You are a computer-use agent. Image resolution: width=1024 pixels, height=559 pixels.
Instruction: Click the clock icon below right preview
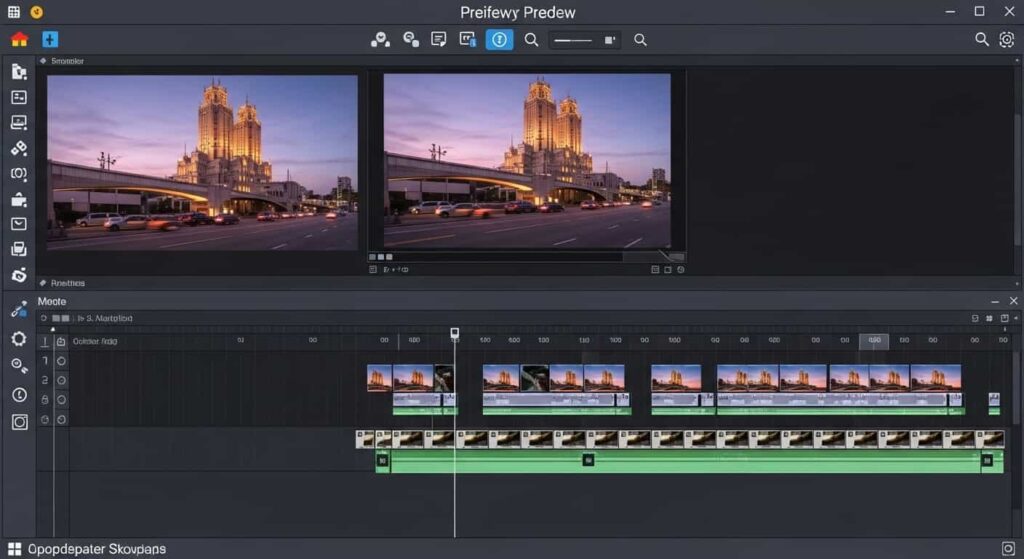680,269
